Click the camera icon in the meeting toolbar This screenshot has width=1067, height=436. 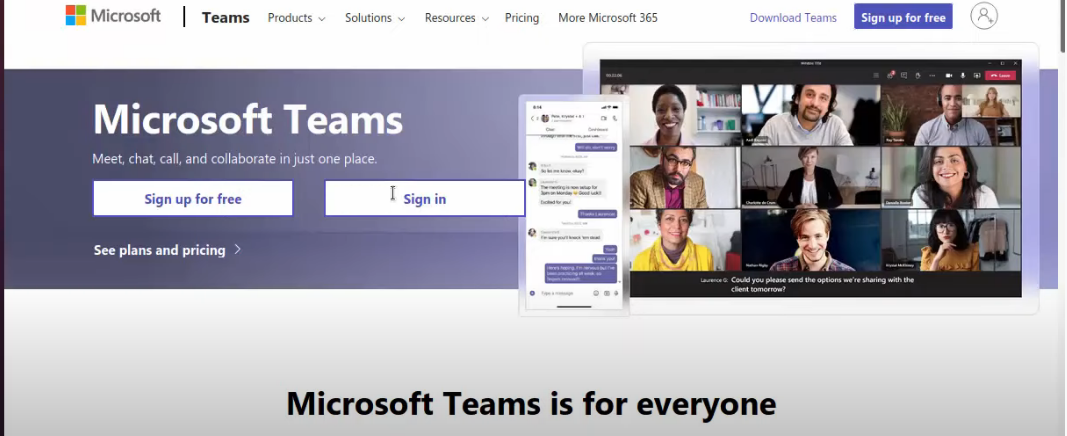(947, 75)
